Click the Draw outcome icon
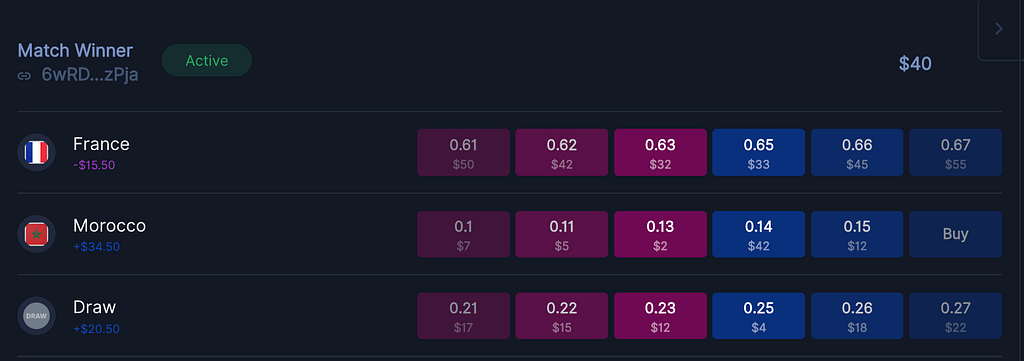This screenshot has height=361, width=1024. [x=37, y=316]
